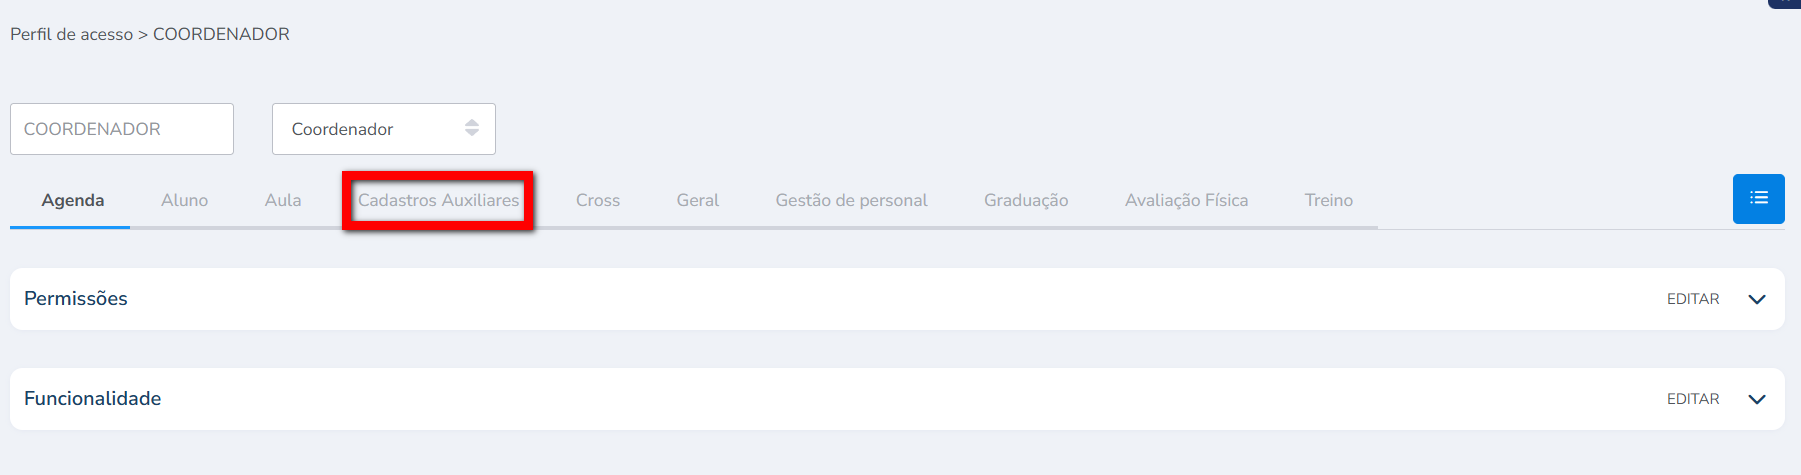Switch to the Agenda tab
Viewport: 1801px width, 475px height.
72,200
